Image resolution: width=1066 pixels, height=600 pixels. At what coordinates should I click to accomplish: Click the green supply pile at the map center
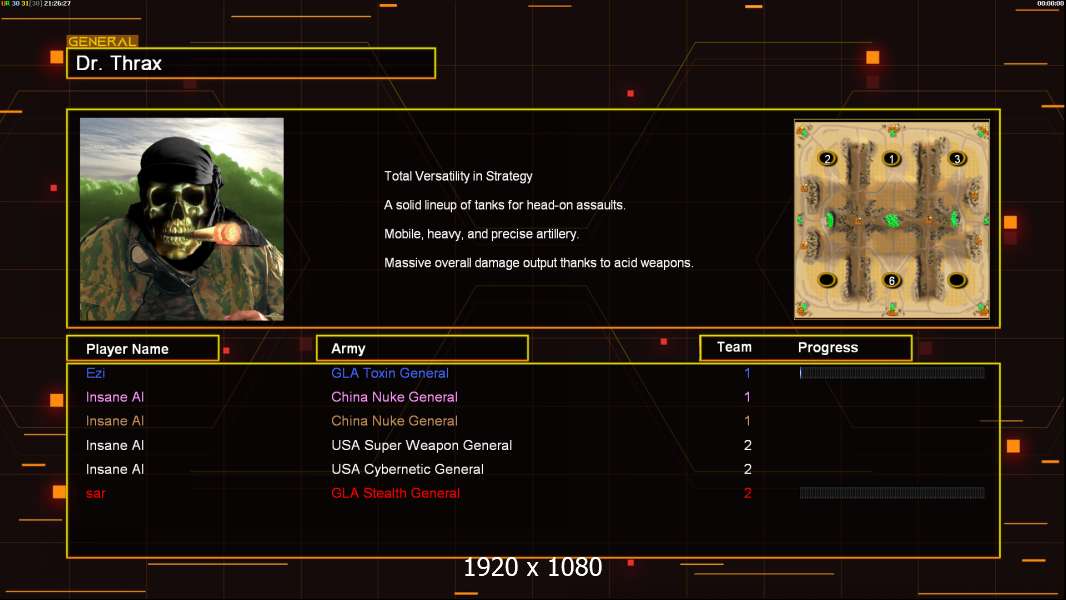point(891,220)
